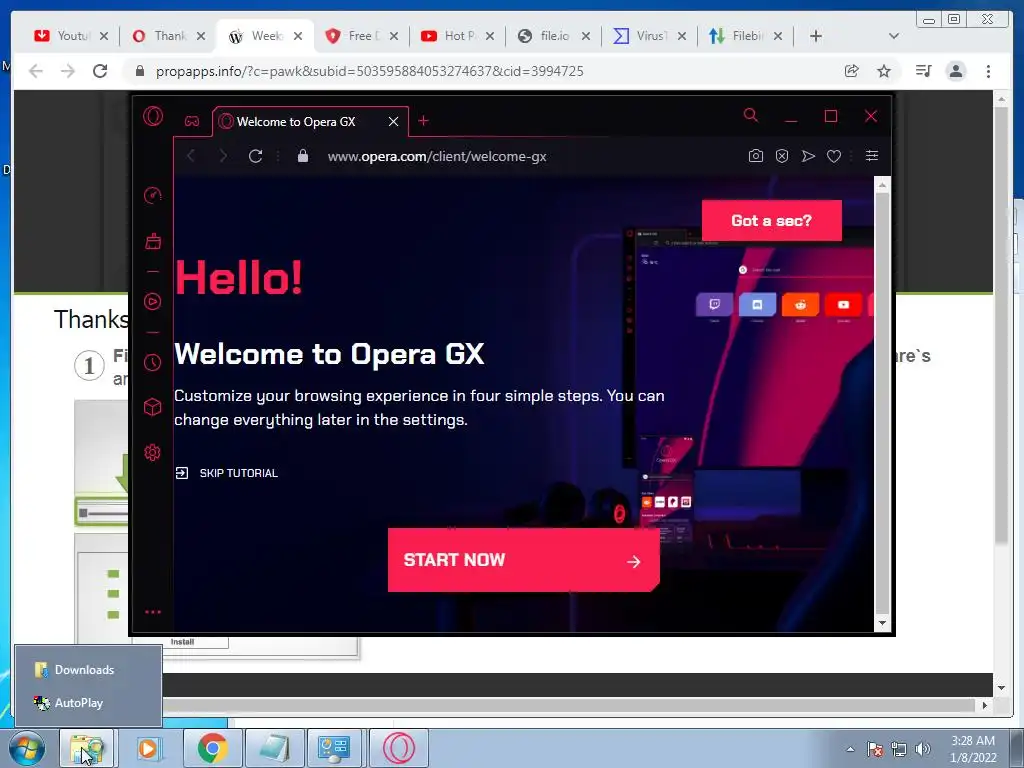Open Chrome media control icon

tap(923, 71)
